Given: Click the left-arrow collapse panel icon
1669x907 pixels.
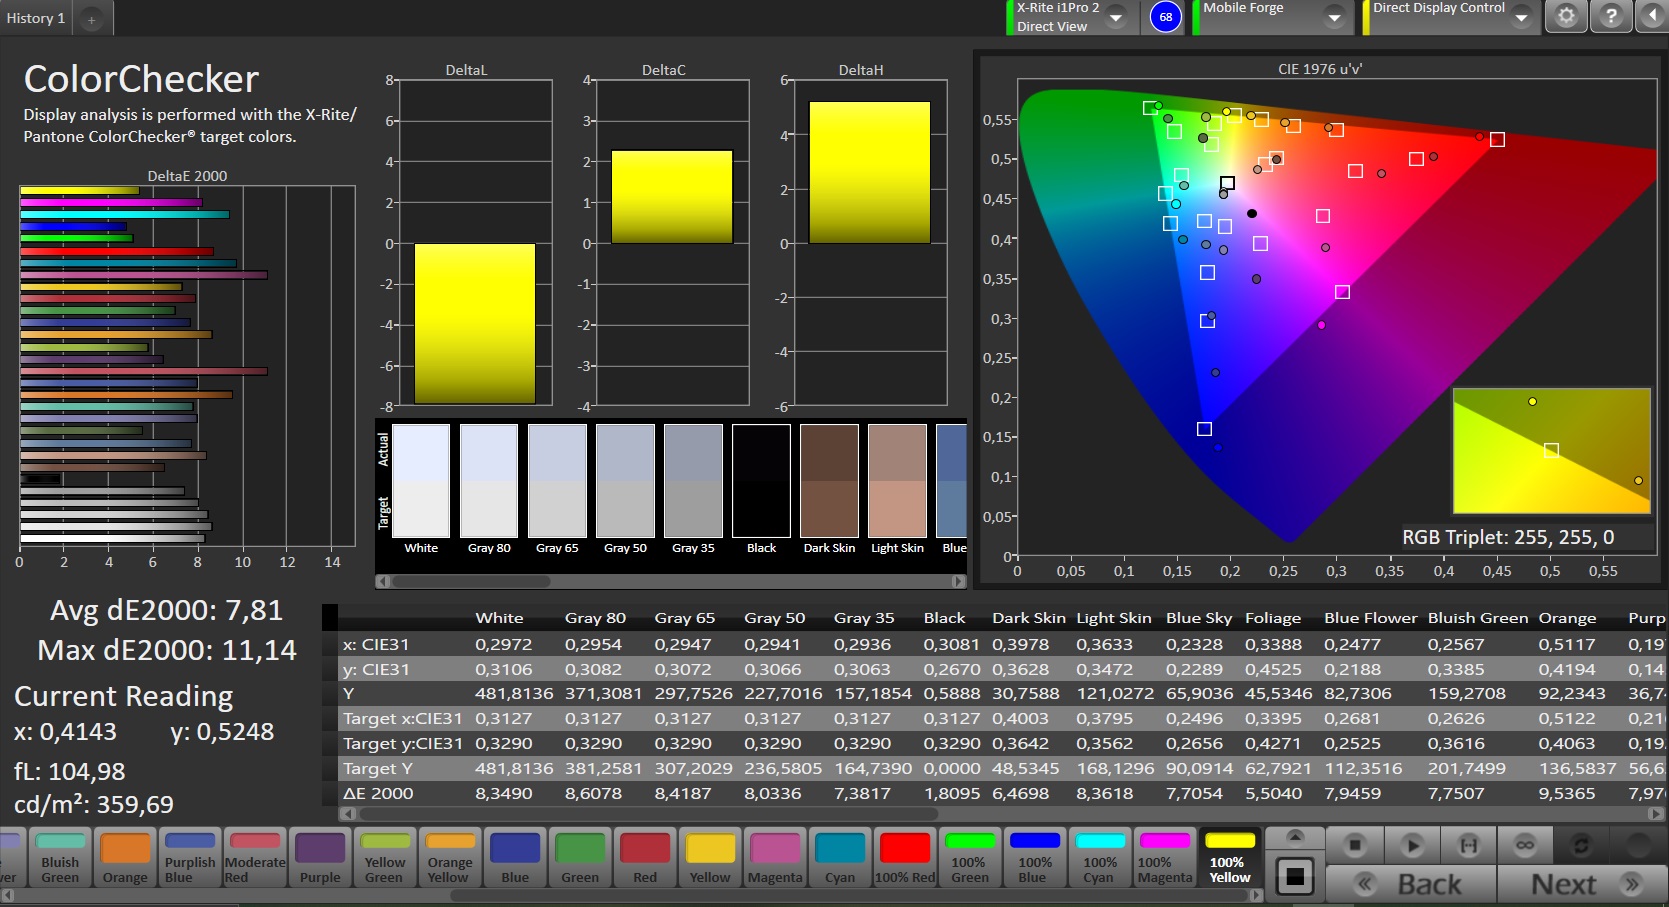Looking at the screenshot, I should 1651,17.
